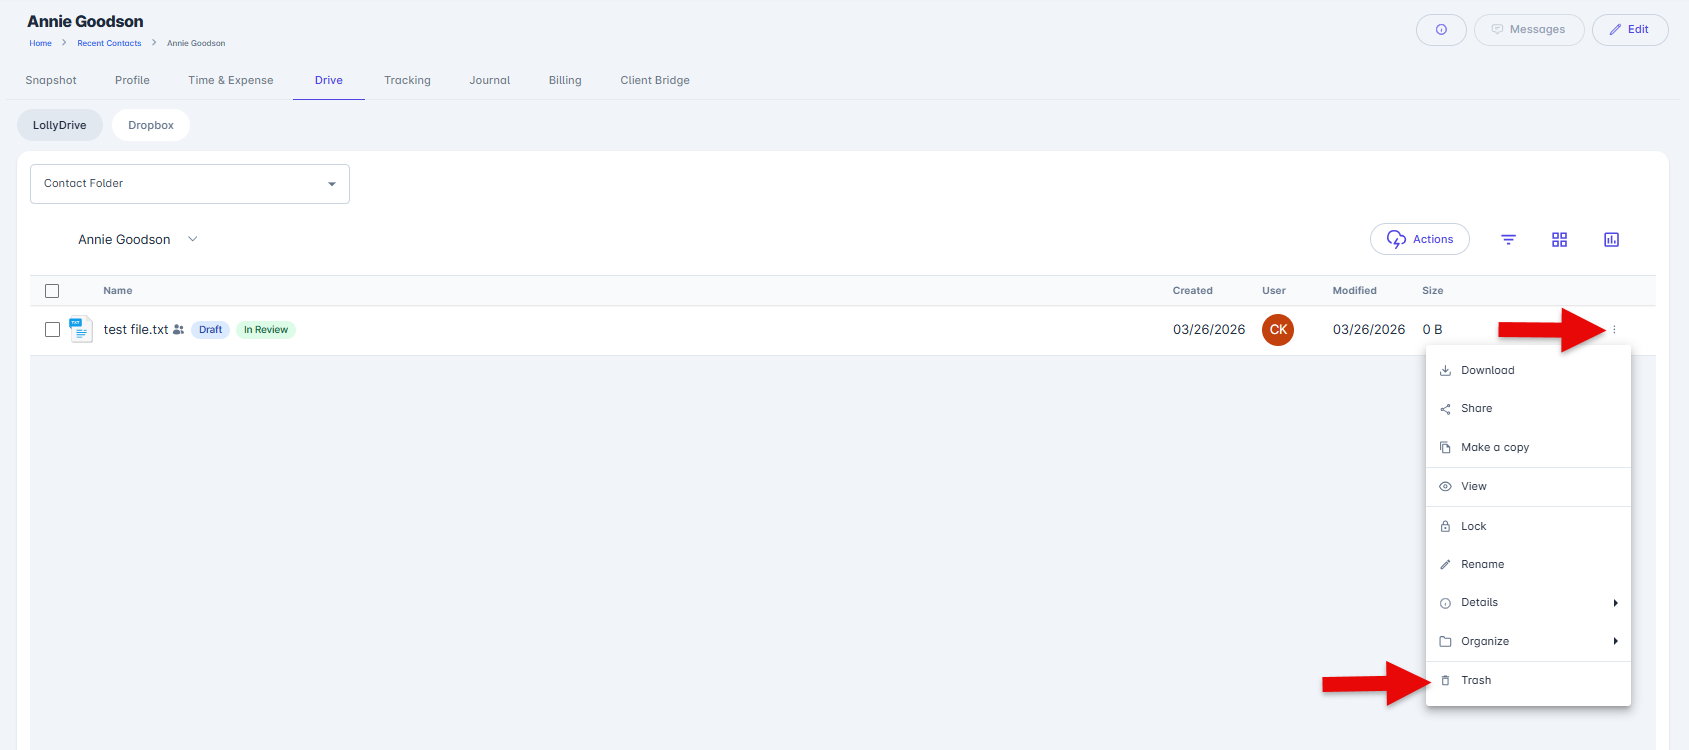The width and height of the screenshot is (1689, 750).
Task: Select View in the context menu
Action: click(1528, 487)
